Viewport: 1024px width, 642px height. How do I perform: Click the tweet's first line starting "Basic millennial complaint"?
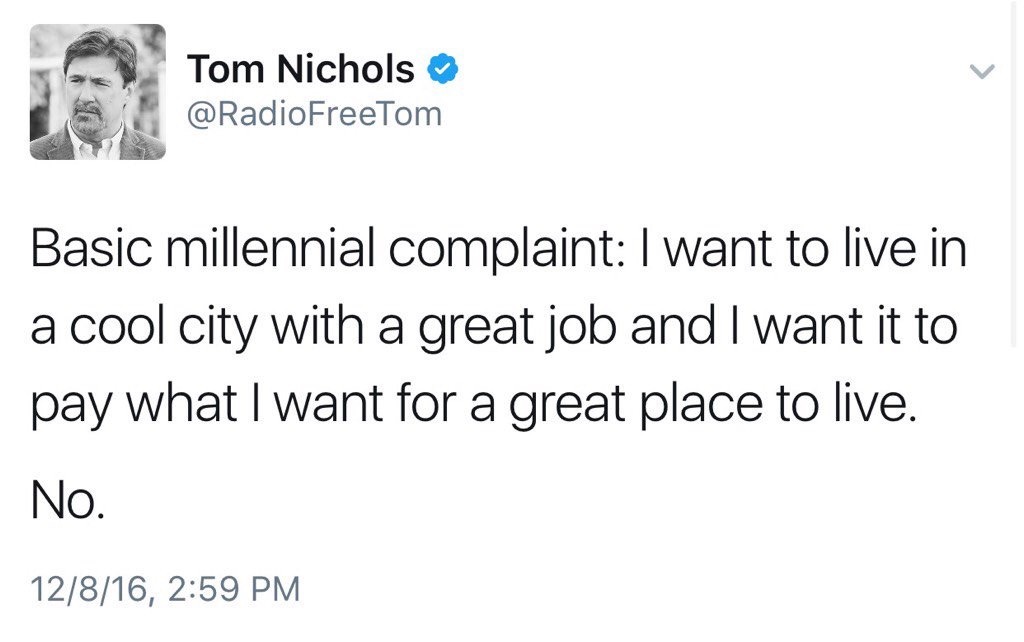point(498,250)
